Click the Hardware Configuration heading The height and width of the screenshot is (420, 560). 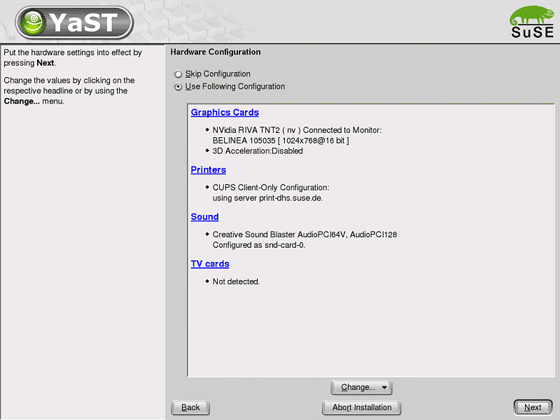[215, 52]
